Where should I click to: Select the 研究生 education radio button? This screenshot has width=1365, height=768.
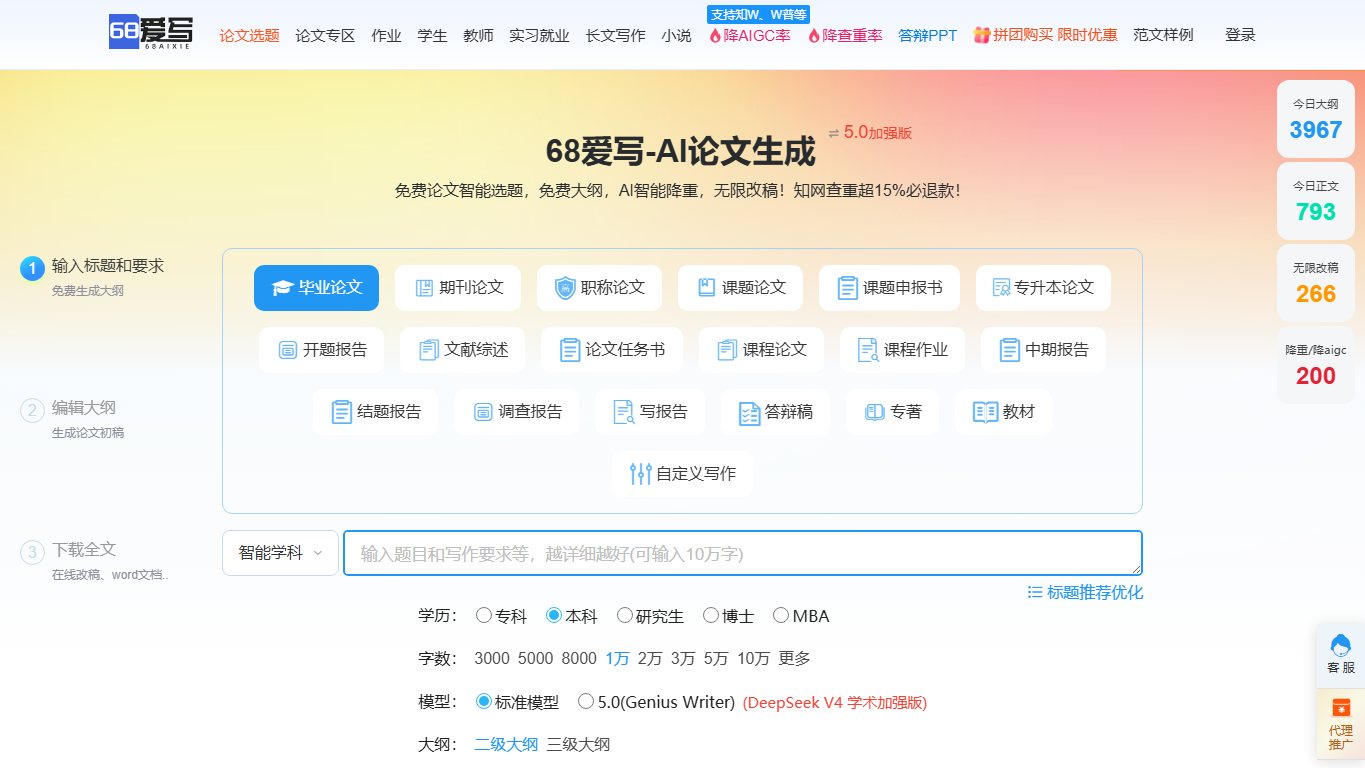pyautogui.click(x=625, y=616)
